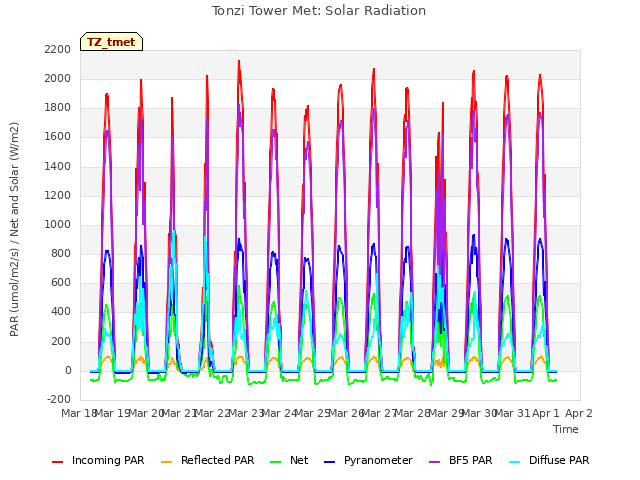
Task: Click the 600 y-axis tick label
Action: pos(61,282)
